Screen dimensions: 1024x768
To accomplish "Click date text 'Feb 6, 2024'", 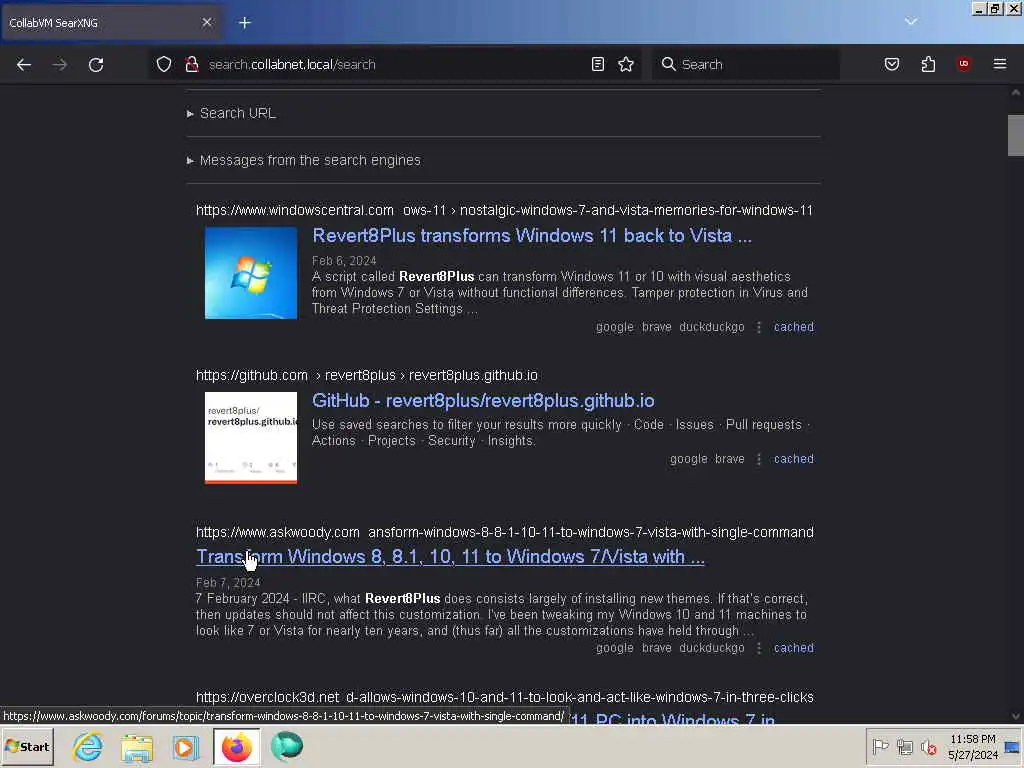I will click(344, 261).
